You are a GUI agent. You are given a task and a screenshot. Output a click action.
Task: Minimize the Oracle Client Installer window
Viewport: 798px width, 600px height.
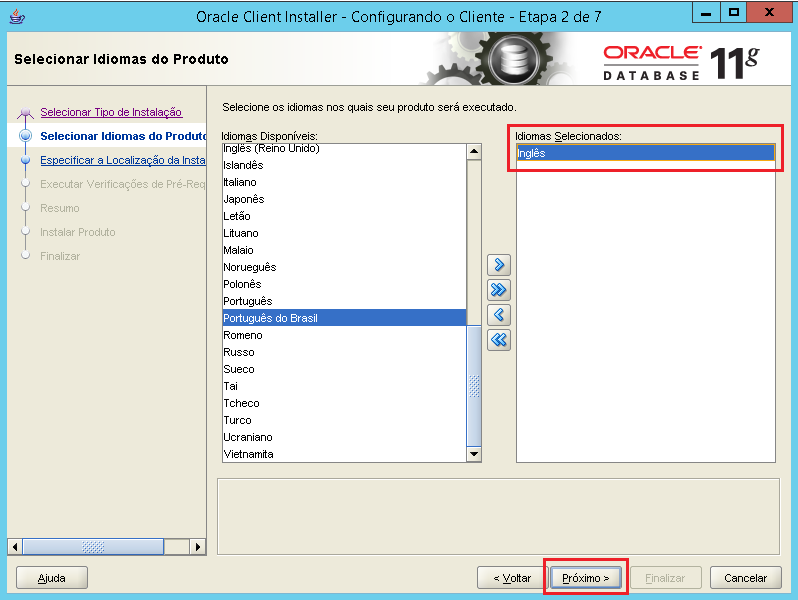(706, 13)
